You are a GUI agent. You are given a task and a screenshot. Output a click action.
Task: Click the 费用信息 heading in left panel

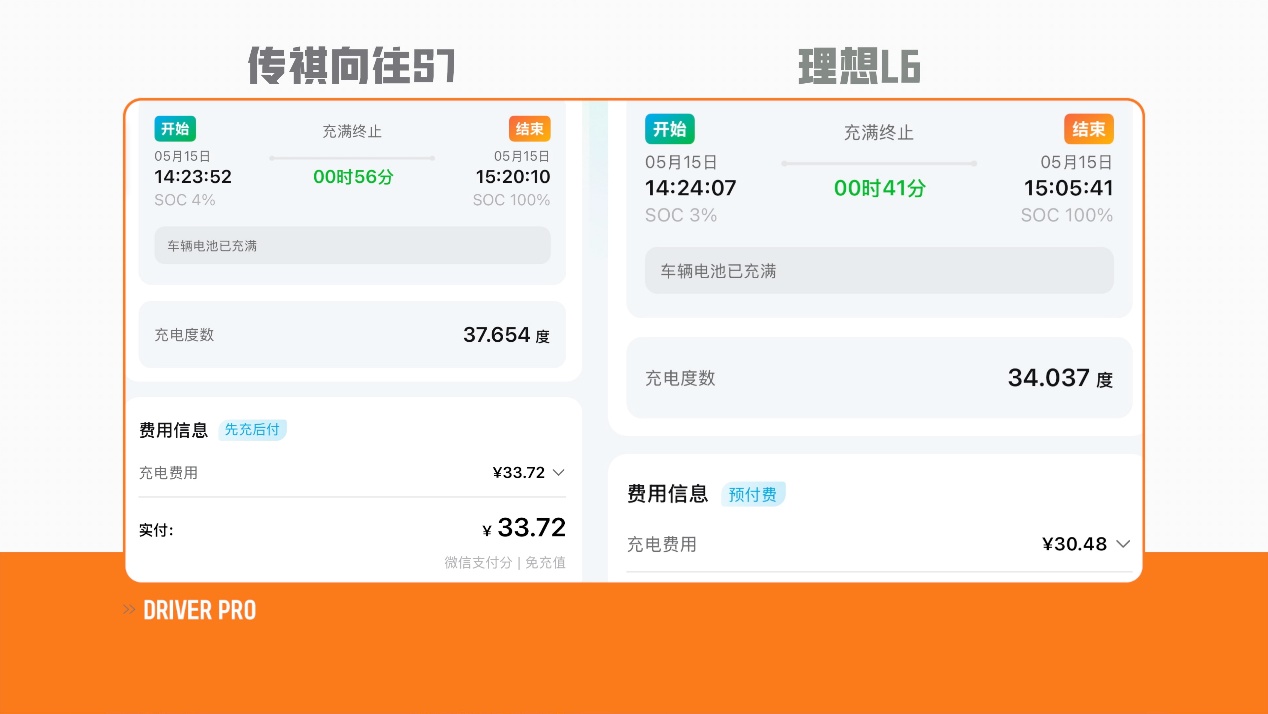(x=174, y=430)
